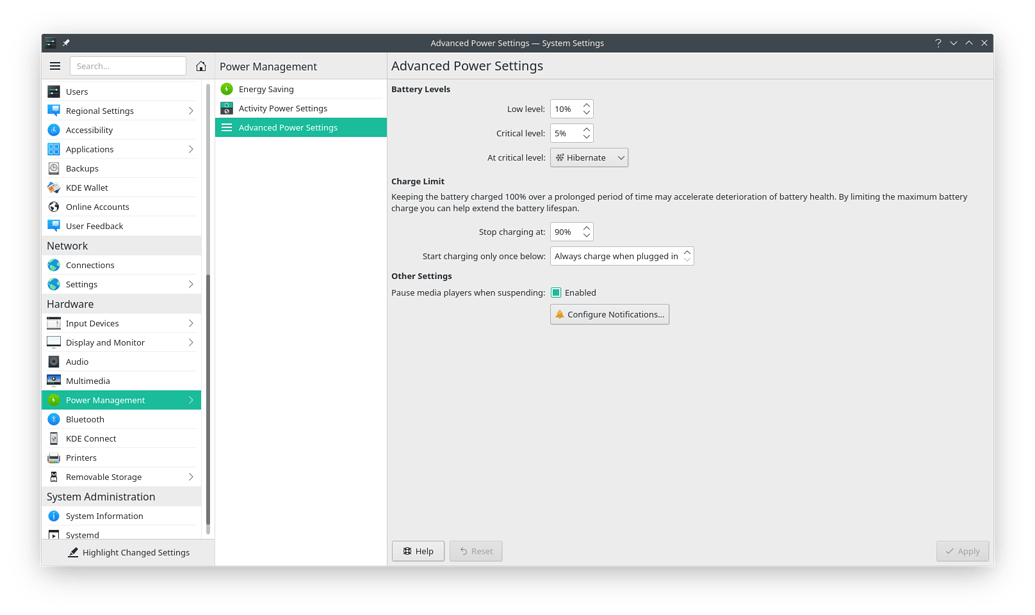The image size is (1035, 615).
Task: Decrease the Critical level value
Action: click(586, 137)
